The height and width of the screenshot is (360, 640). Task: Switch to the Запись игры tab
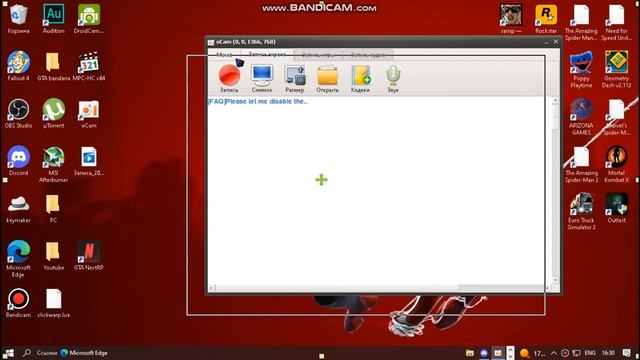(318, 54)
